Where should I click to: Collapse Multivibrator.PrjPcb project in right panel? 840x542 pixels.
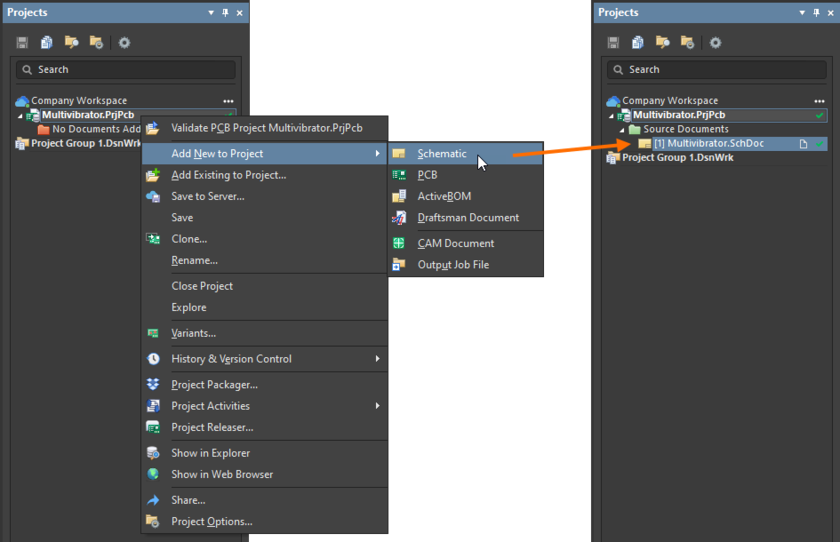[610, 115]
